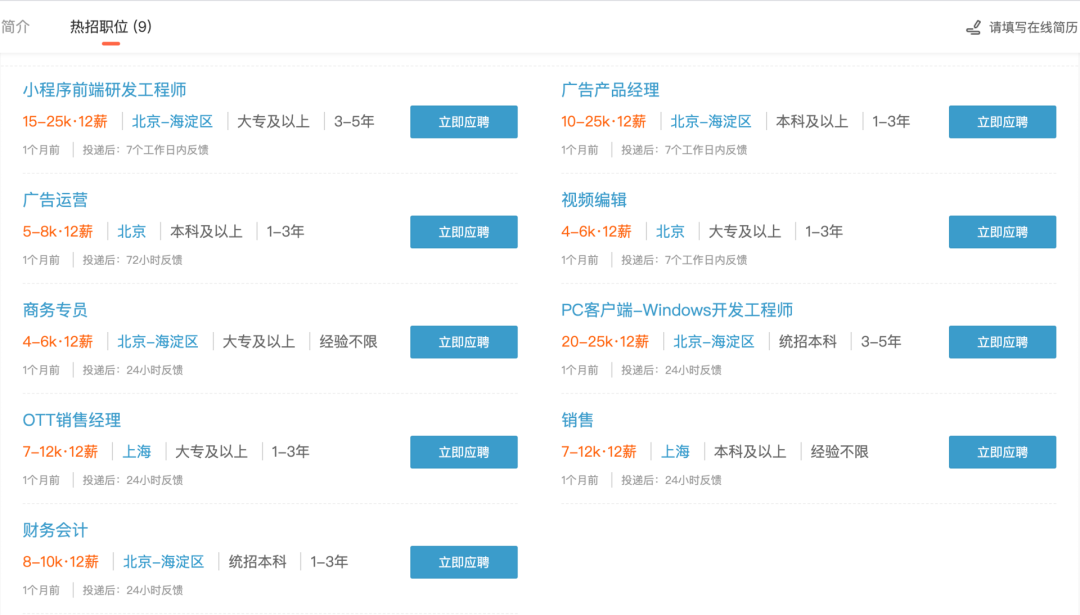1080x615 pixels.
Task: Apply to the 广告运营 job
Action: coord(463,232)
